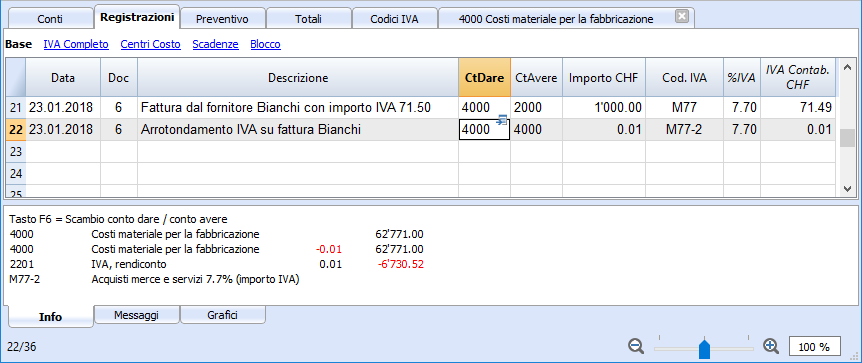Select row header 24
This screenshot has height=363, width=862.
(16, 174)
